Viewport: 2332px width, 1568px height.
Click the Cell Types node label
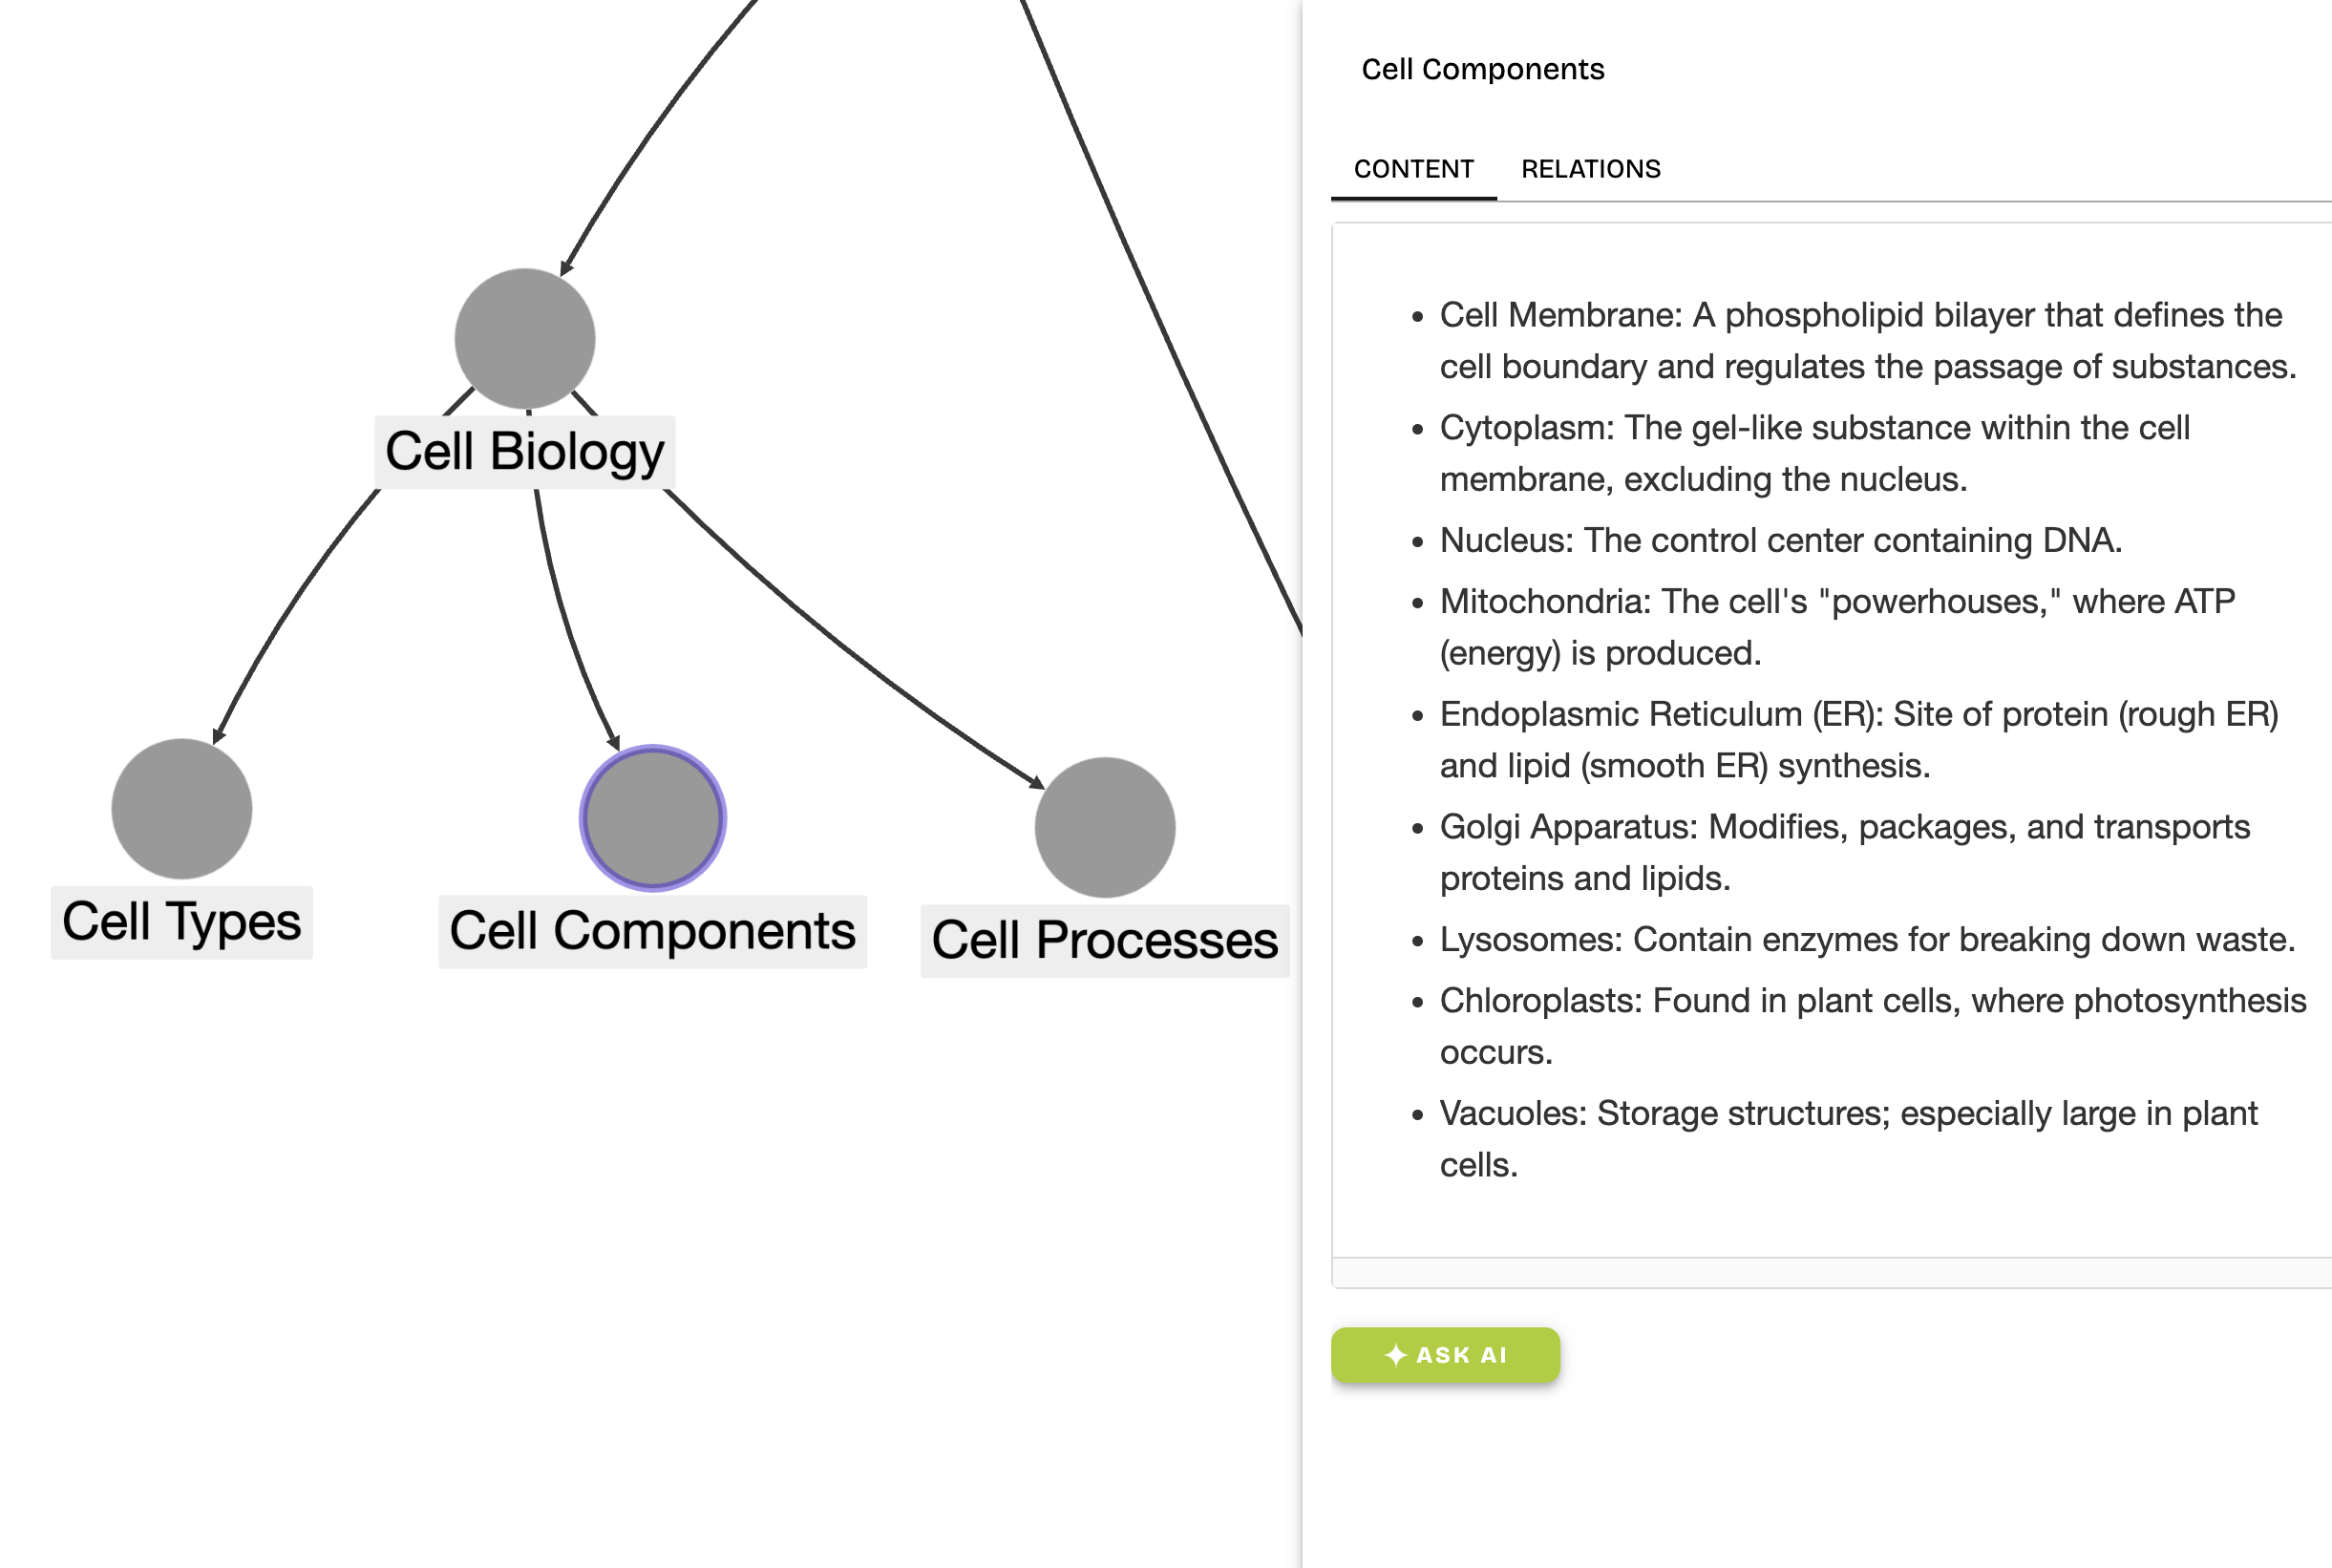[182, 922]
